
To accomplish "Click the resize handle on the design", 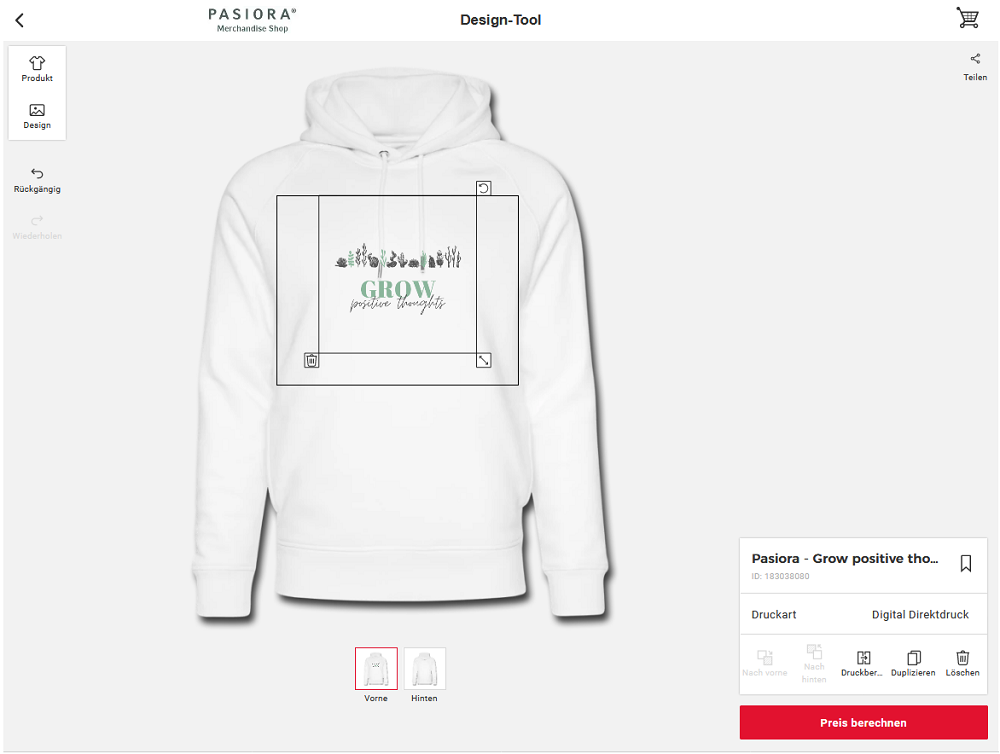I will 483,360.
